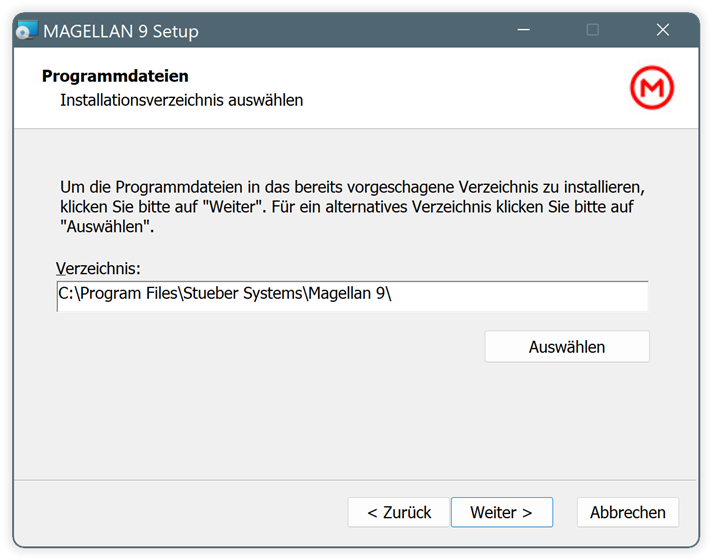The image size is (712, 560).
Task: Close the MAGELLAN 9 Setup window
Action: tap(663, 30)
